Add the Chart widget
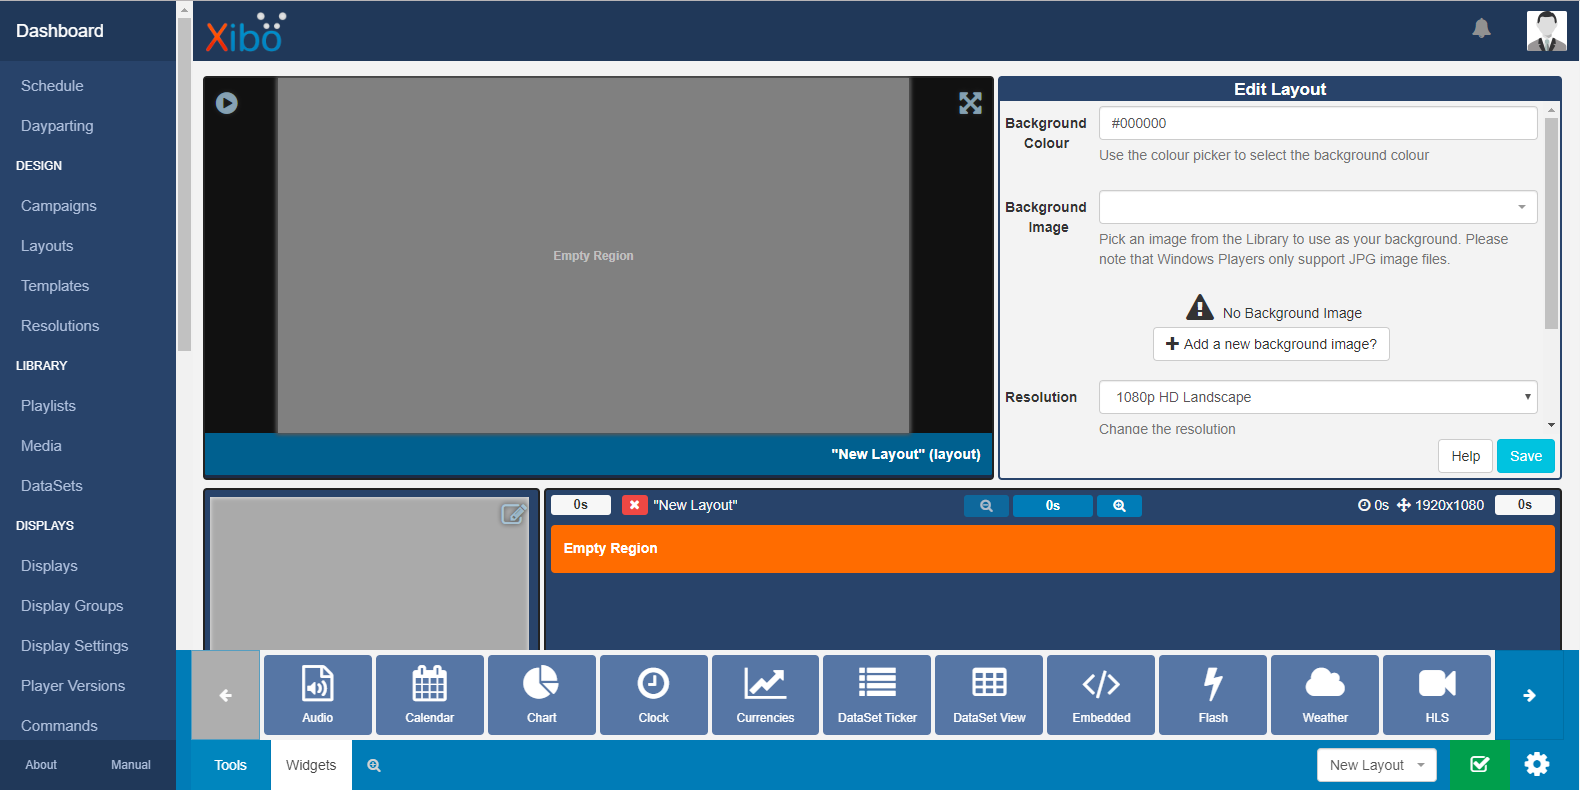1580x790 pixels. pyautogui.click(x=542, y=695)
